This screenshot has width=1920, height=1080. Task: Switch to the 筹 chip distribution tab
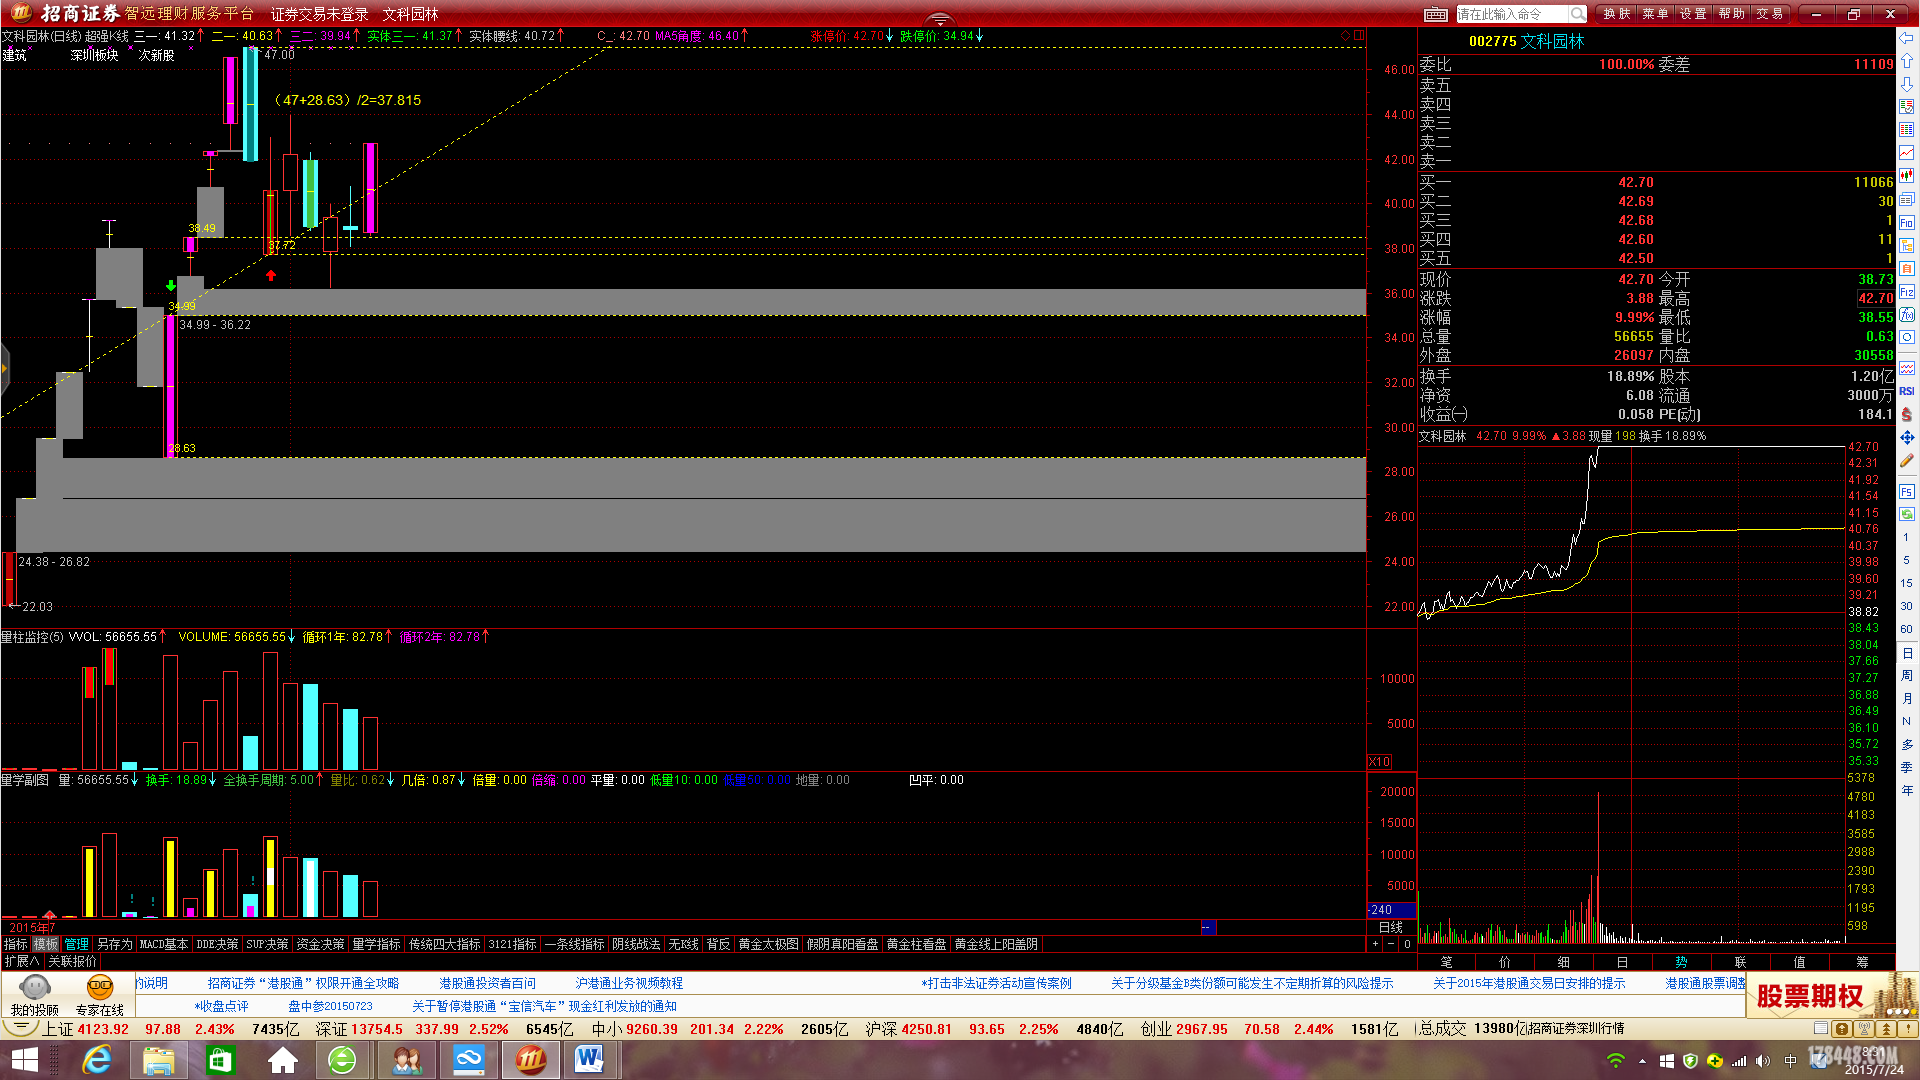click(1862, 962)
